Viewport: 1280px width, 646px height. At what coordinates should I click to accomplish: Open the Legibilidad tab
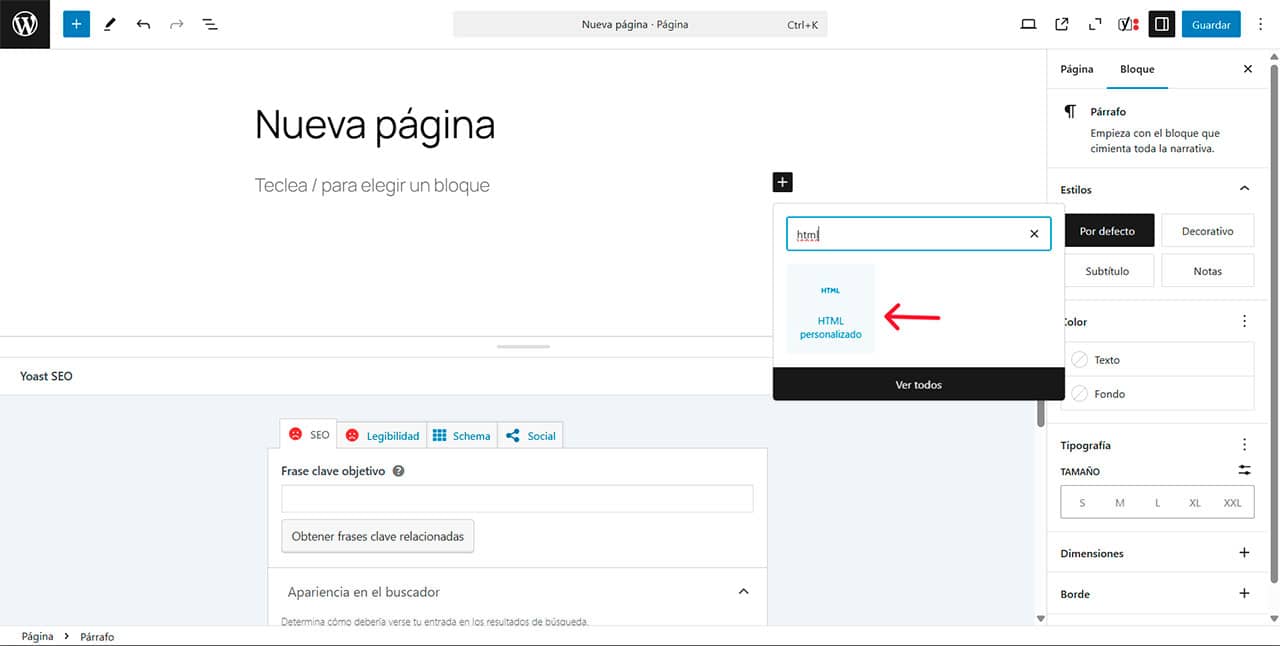pyautogui.click(x=383, y=435)
